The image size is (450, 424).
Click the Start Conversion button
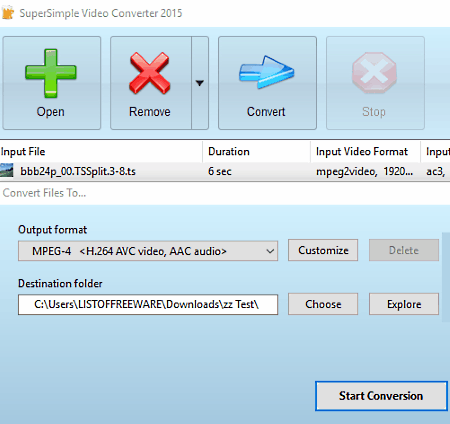click(x=381, y=396)
